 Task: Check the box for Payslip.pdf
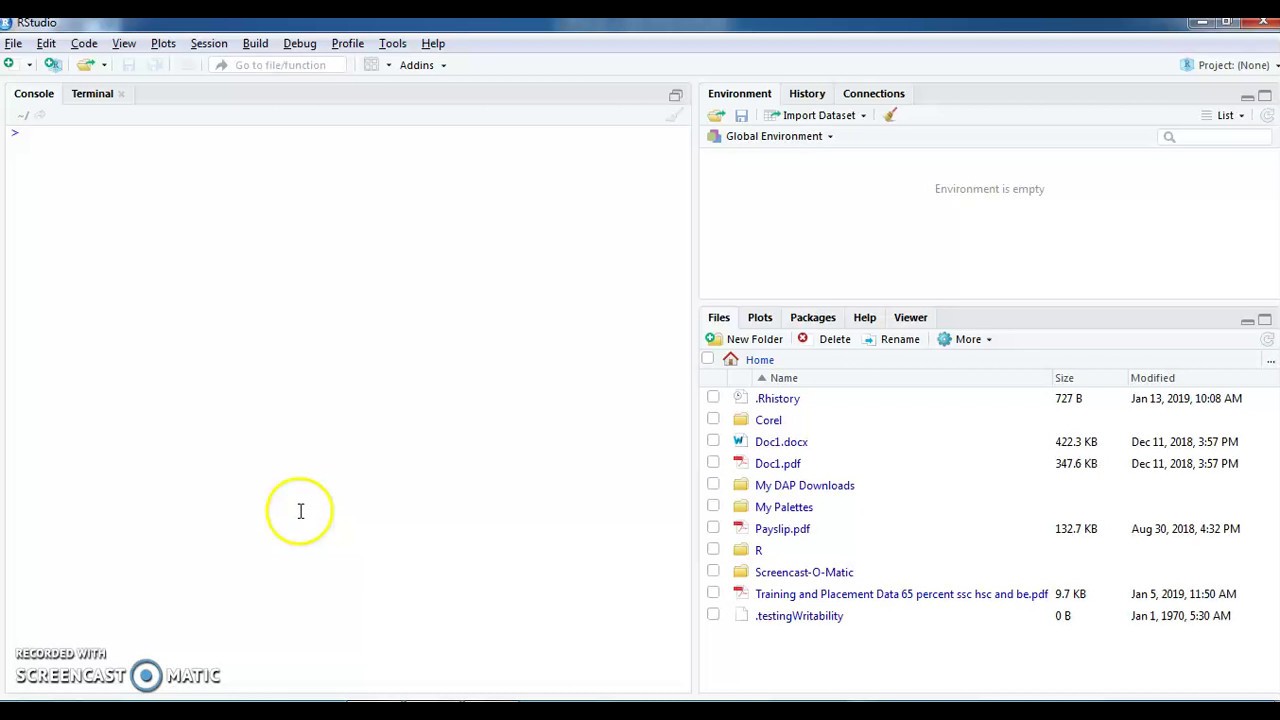[713, 527]
